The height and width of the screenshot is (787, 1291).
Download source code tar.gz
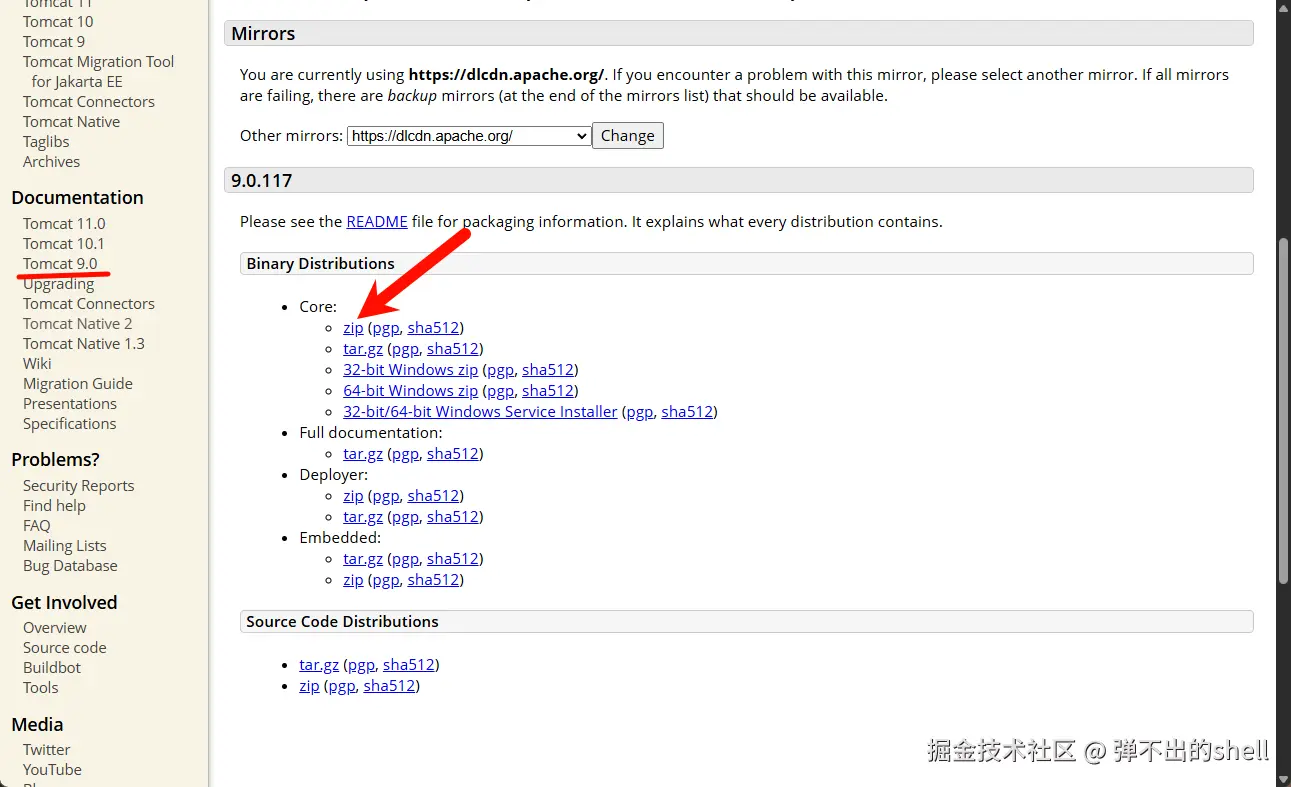319,665
